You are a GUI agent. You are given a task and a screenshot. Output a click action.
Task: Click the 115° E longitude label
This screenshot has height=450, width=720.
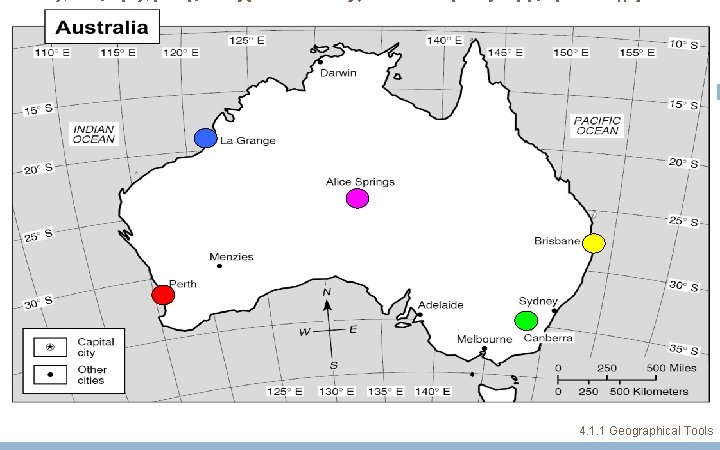[x=118, y=53]
